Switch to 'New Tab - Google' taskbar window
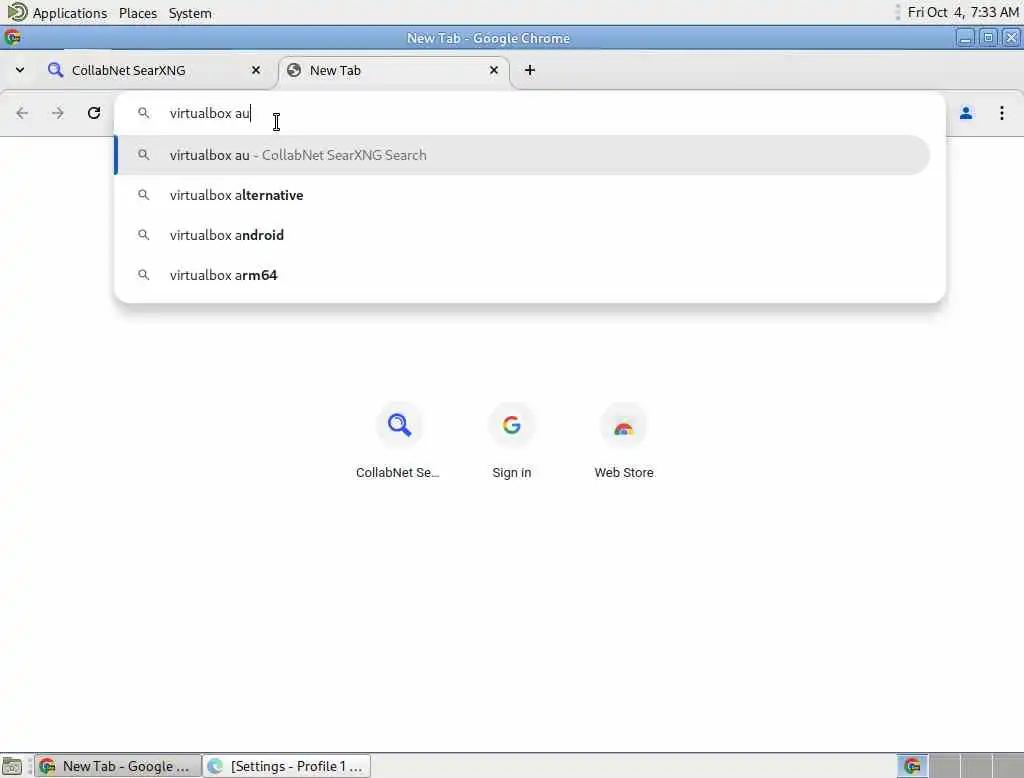This screenshot has width=1024, height=778. coord(118,766)
